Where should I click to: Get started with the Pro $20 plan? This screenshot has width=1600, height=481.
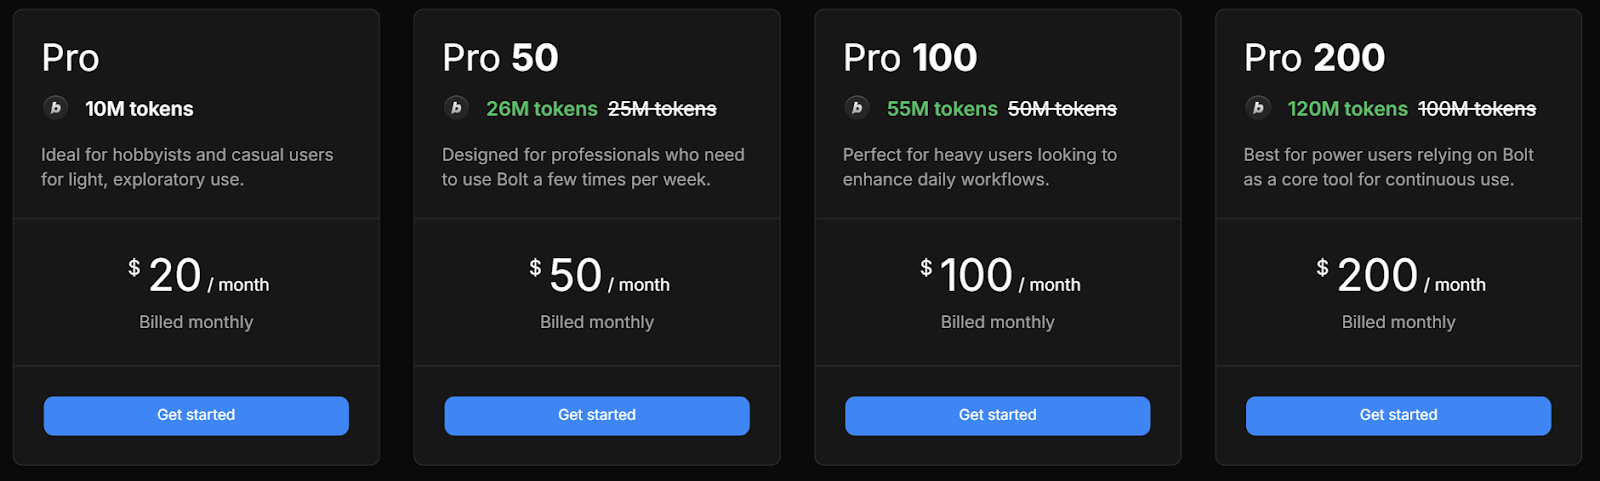196,415
